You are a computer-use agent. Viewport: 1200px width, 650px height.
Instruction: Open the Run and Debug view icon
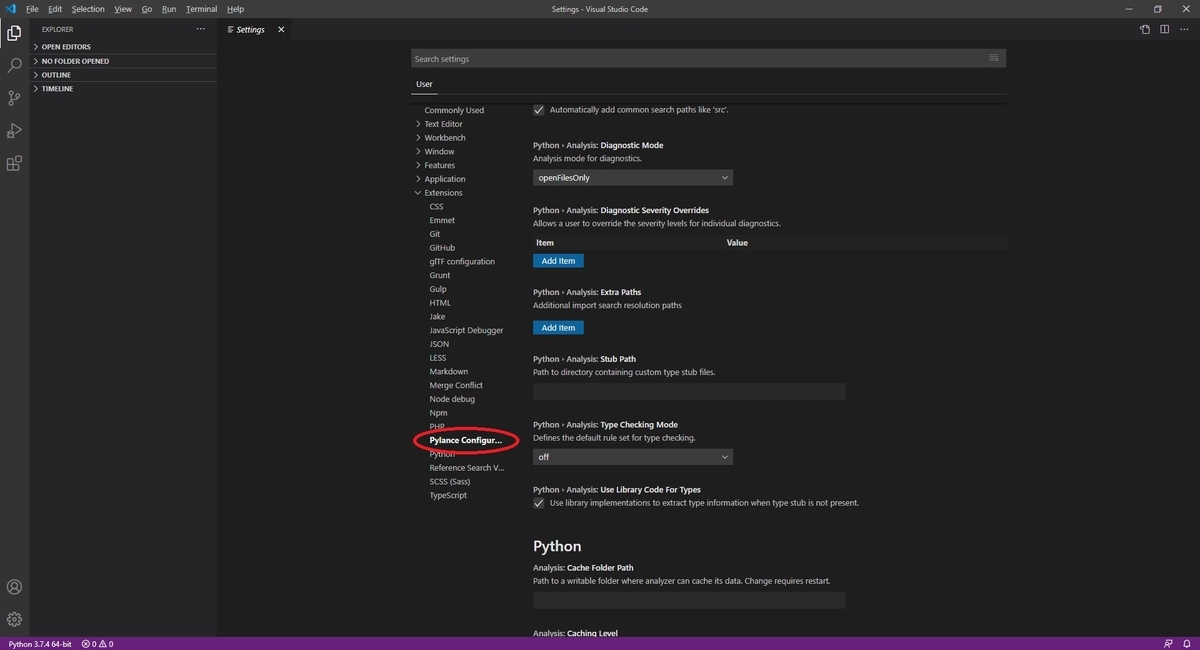point(14,131)
